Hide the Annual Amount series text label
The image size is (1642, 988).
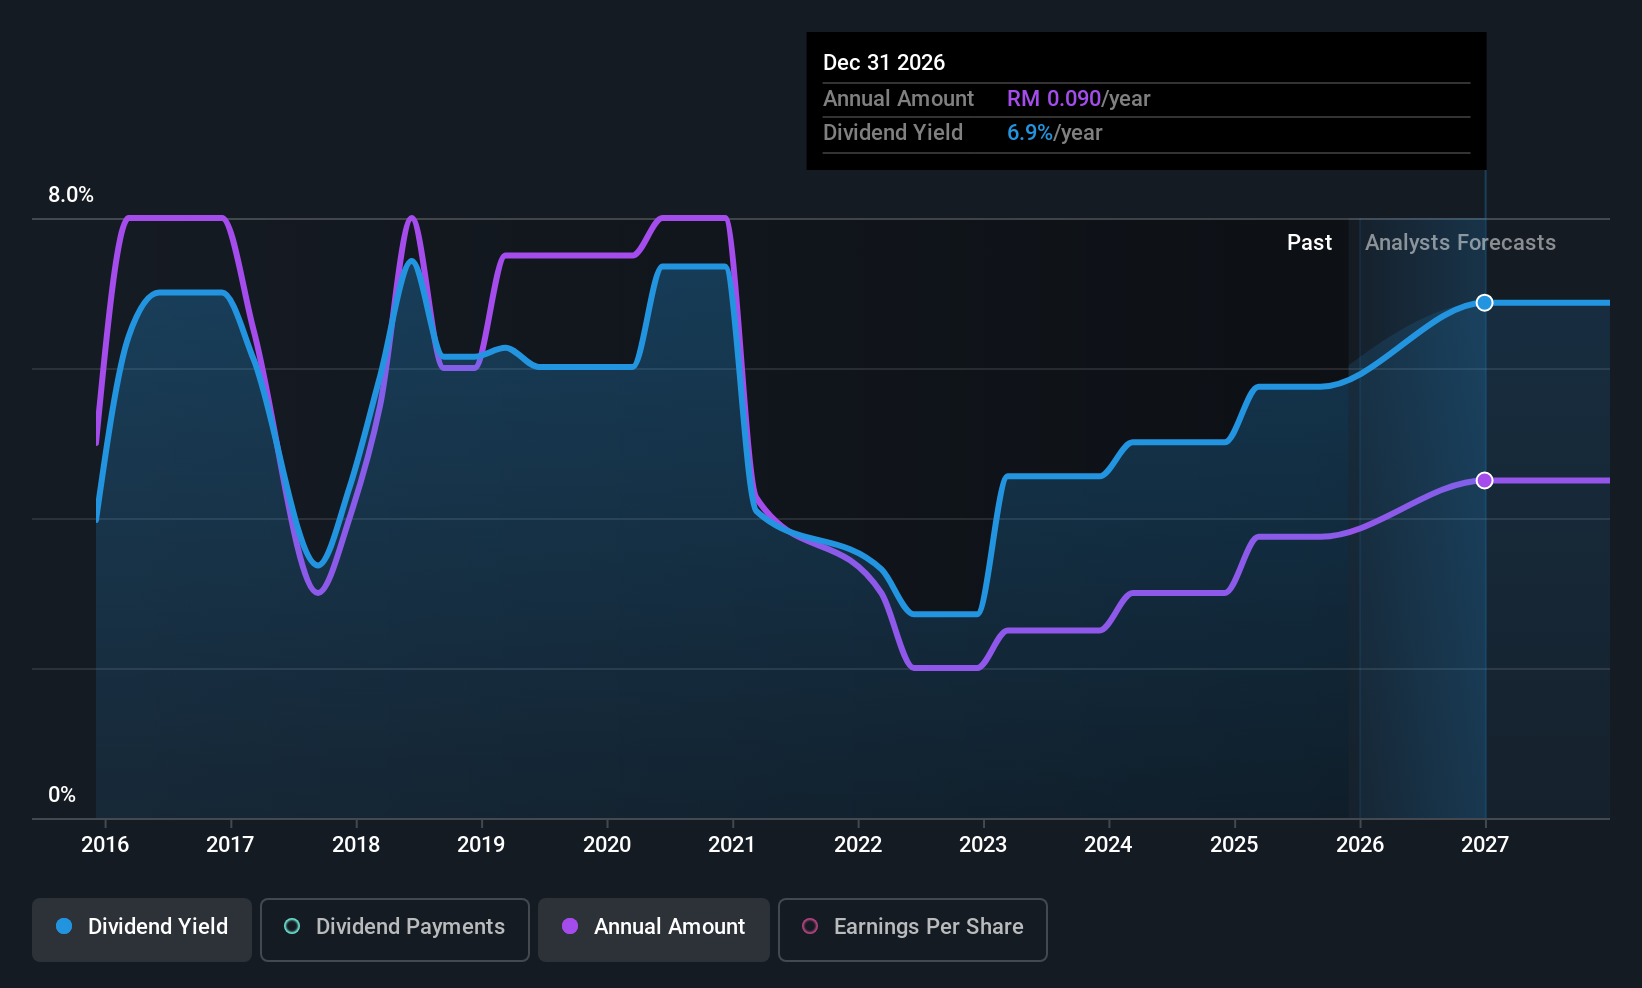(x=669, y=927)
